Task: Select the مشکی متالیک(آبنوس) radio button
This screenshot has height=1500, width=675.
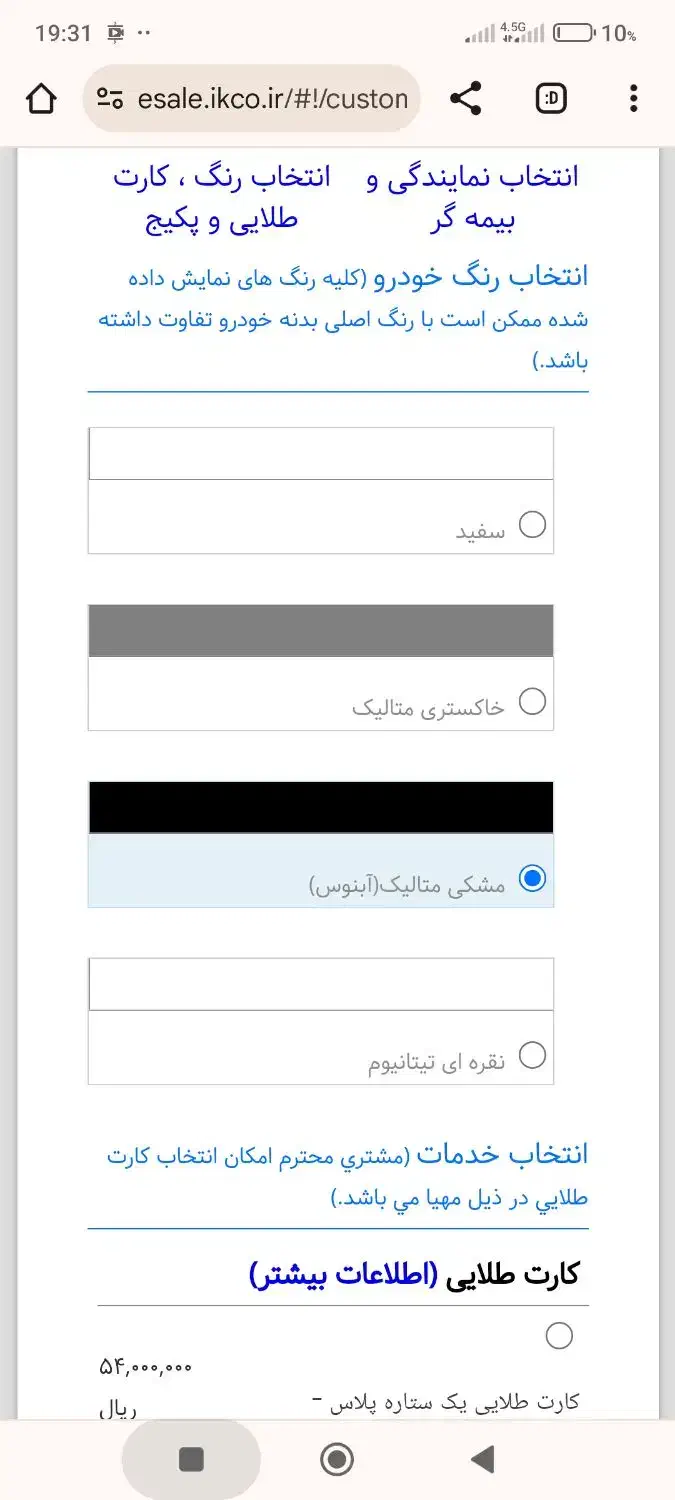Action: 533,879
